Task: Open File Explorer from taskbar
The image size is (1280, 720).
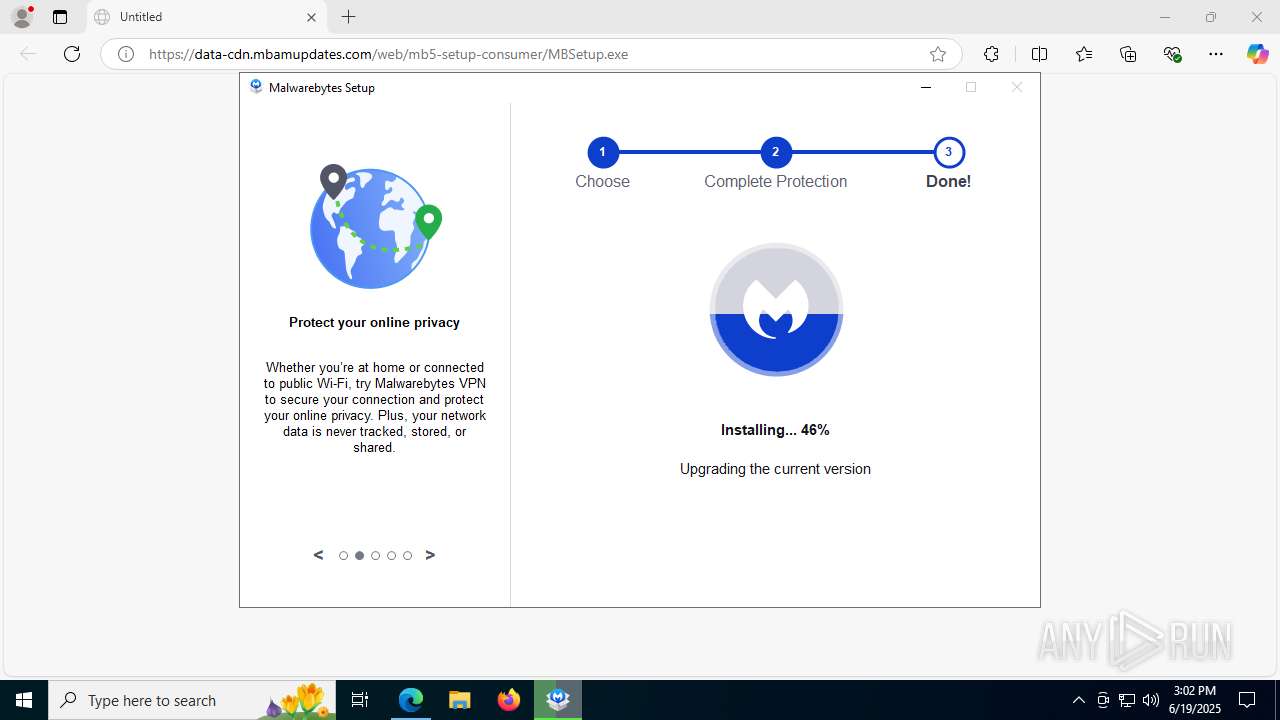Action: point(460,700)
